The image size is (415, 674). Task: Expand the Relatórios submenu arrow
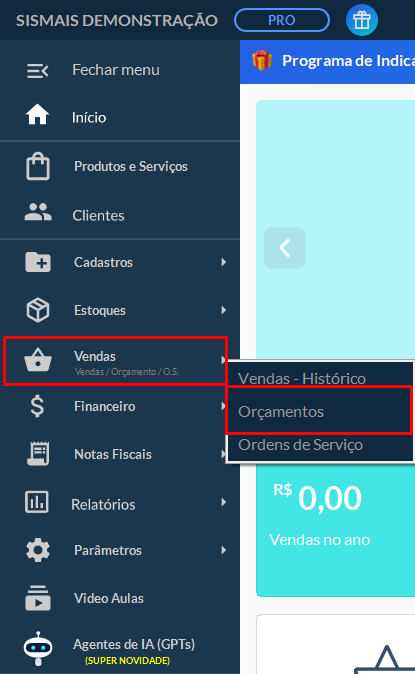(223, 502)
